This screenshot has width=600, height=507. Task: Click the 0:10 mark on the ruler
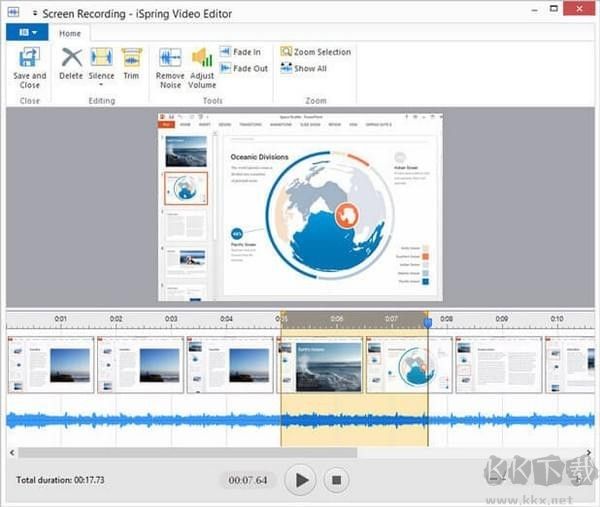click(x=557, y=319)
